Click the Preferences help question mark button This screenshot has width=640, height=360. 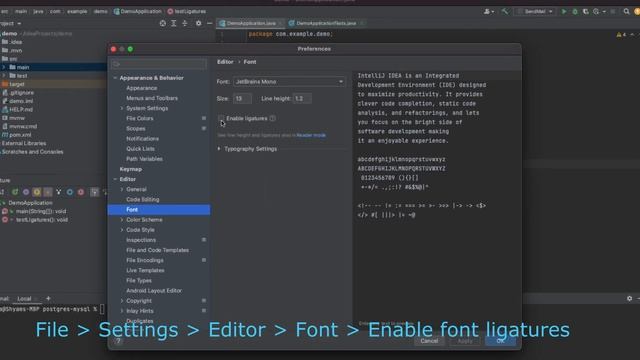tap(118, 341)
